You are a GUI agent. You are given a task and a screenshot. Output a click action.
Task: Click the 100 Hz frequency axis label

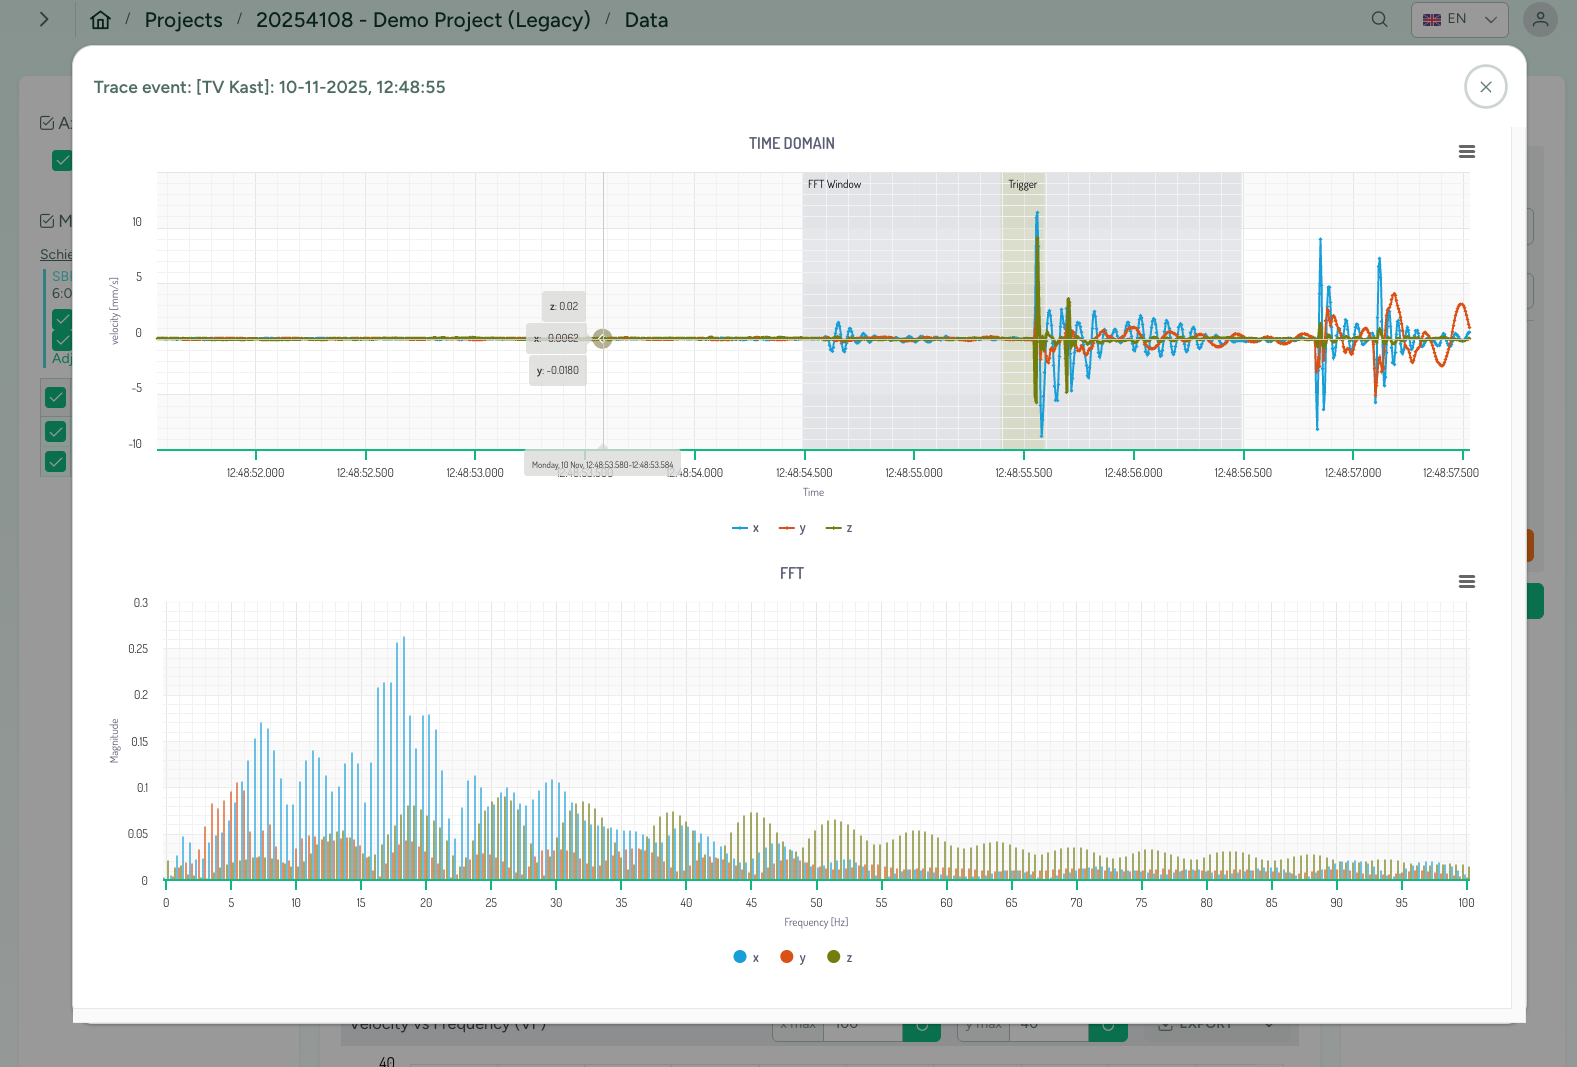point(1466,903)
